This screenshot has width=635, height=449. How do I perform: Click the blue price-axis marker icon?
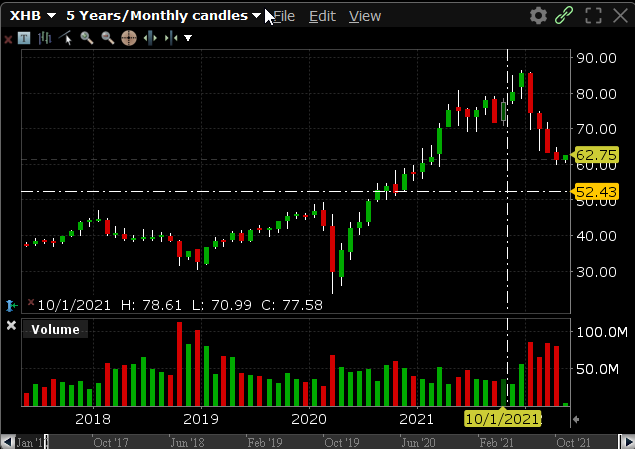pyautogui.click(x=11, y=305)
